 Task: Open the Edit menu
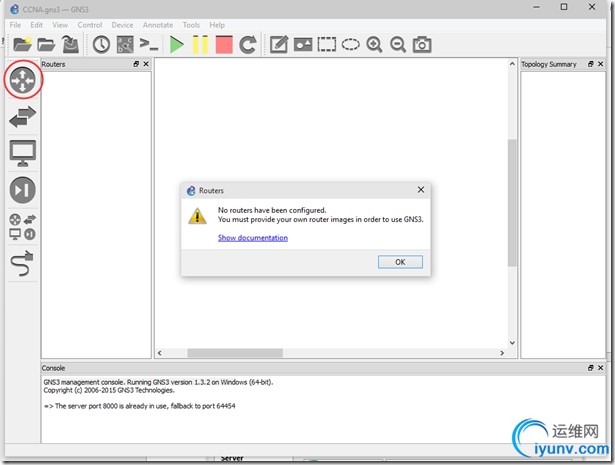pos(36,25)
